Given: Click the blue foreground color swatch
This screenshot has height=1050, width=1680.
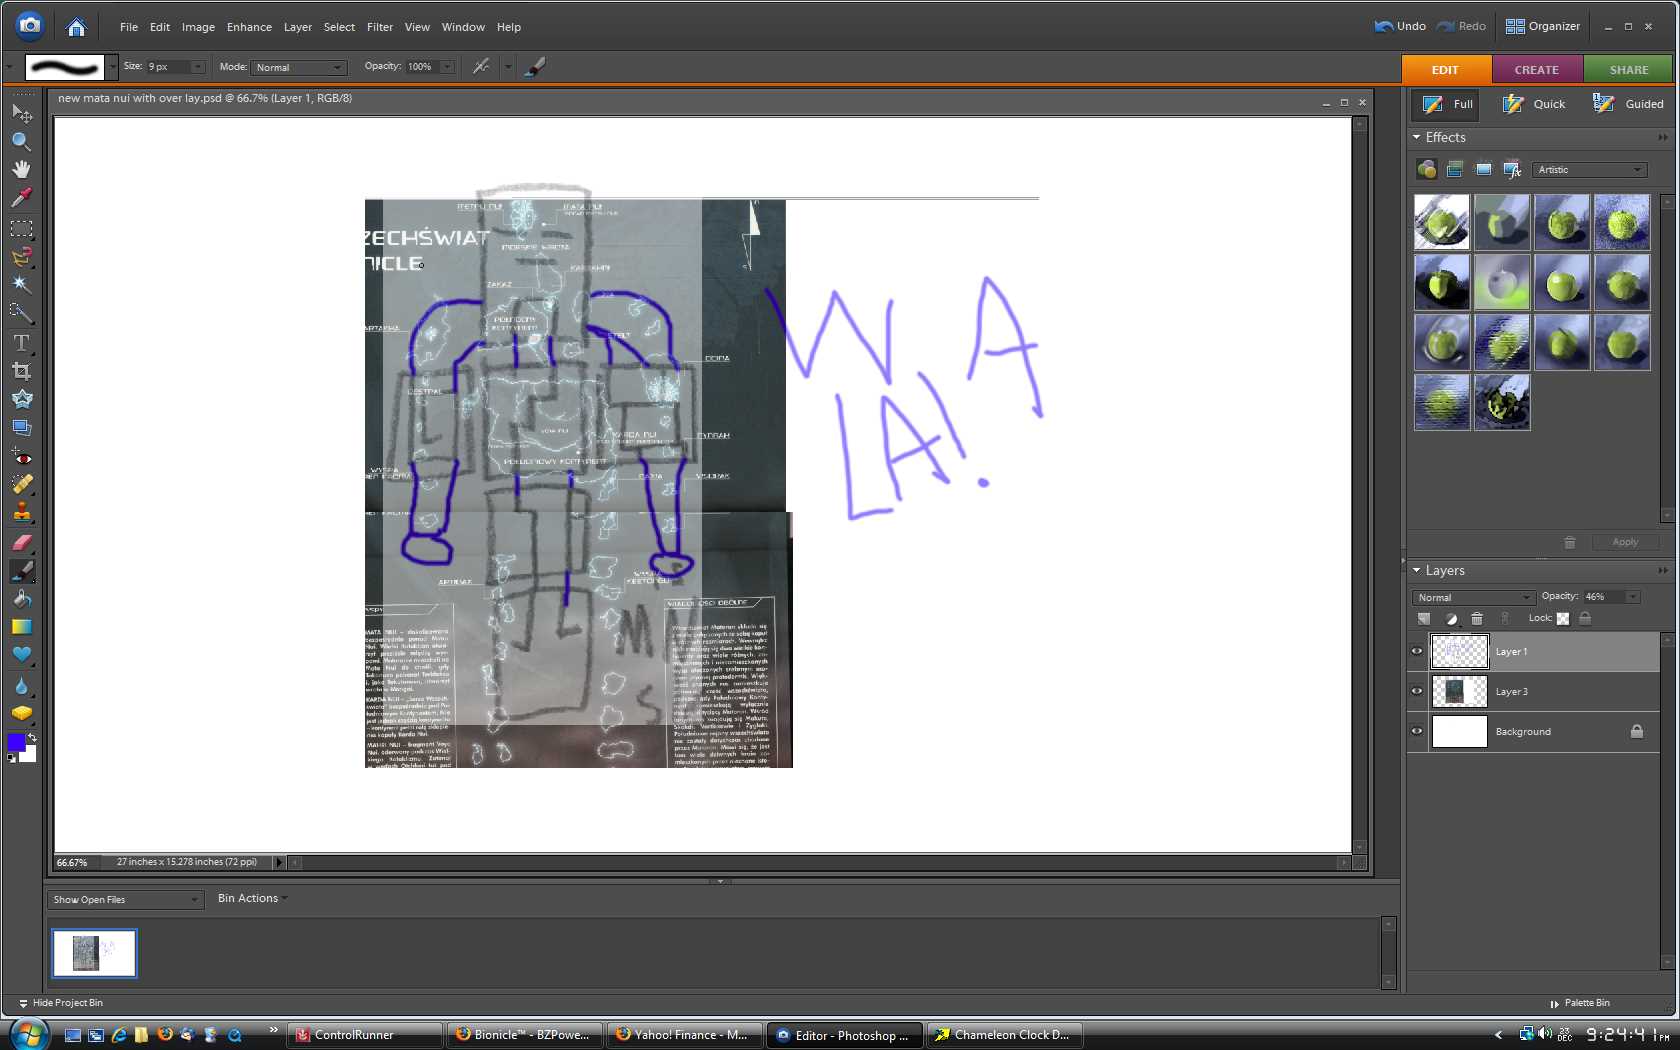Looking at the screenshot, I should (16, 742).
